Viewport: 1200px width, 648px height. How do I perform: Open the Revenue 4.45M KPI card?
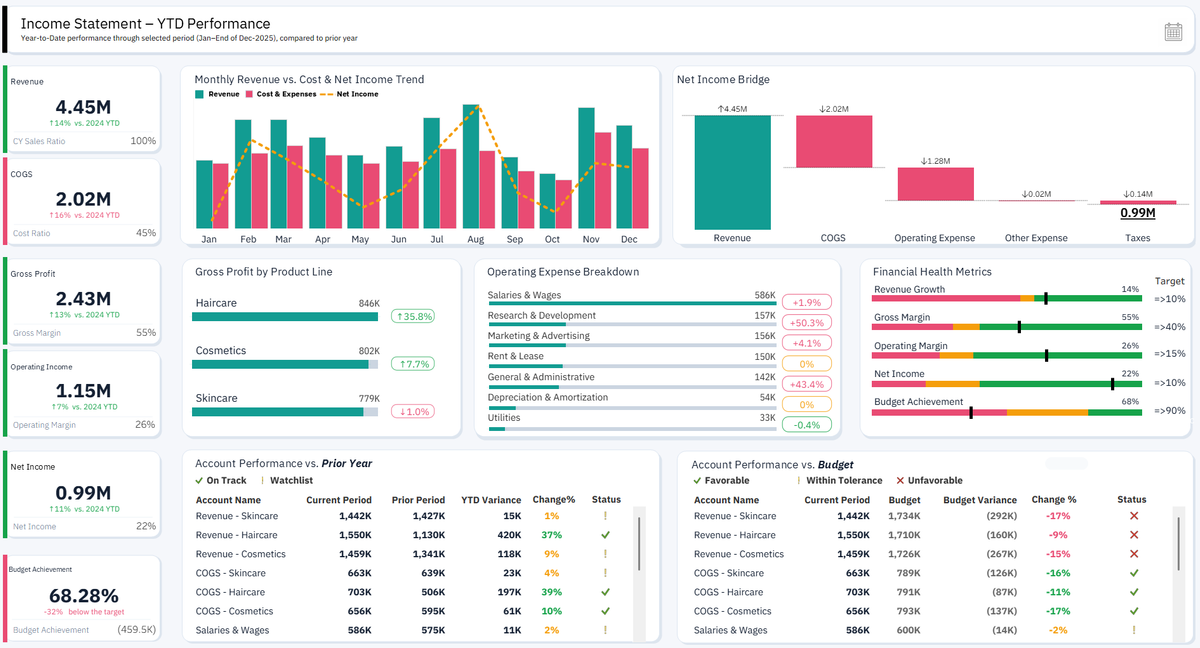[81, 109]
